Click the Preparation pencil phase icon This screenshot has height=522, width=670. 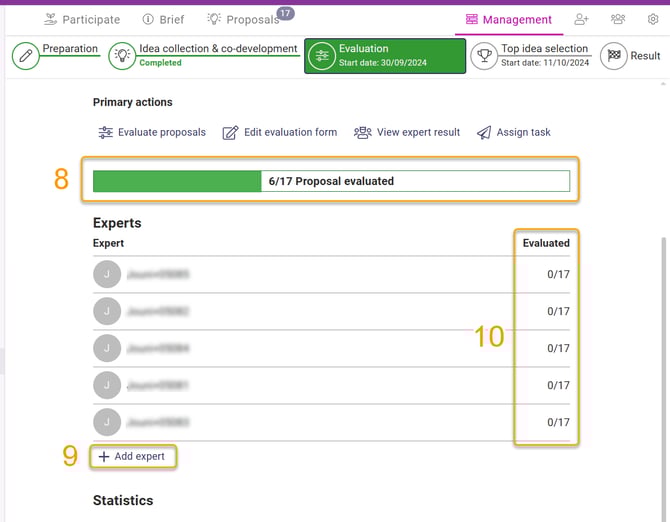26,56
